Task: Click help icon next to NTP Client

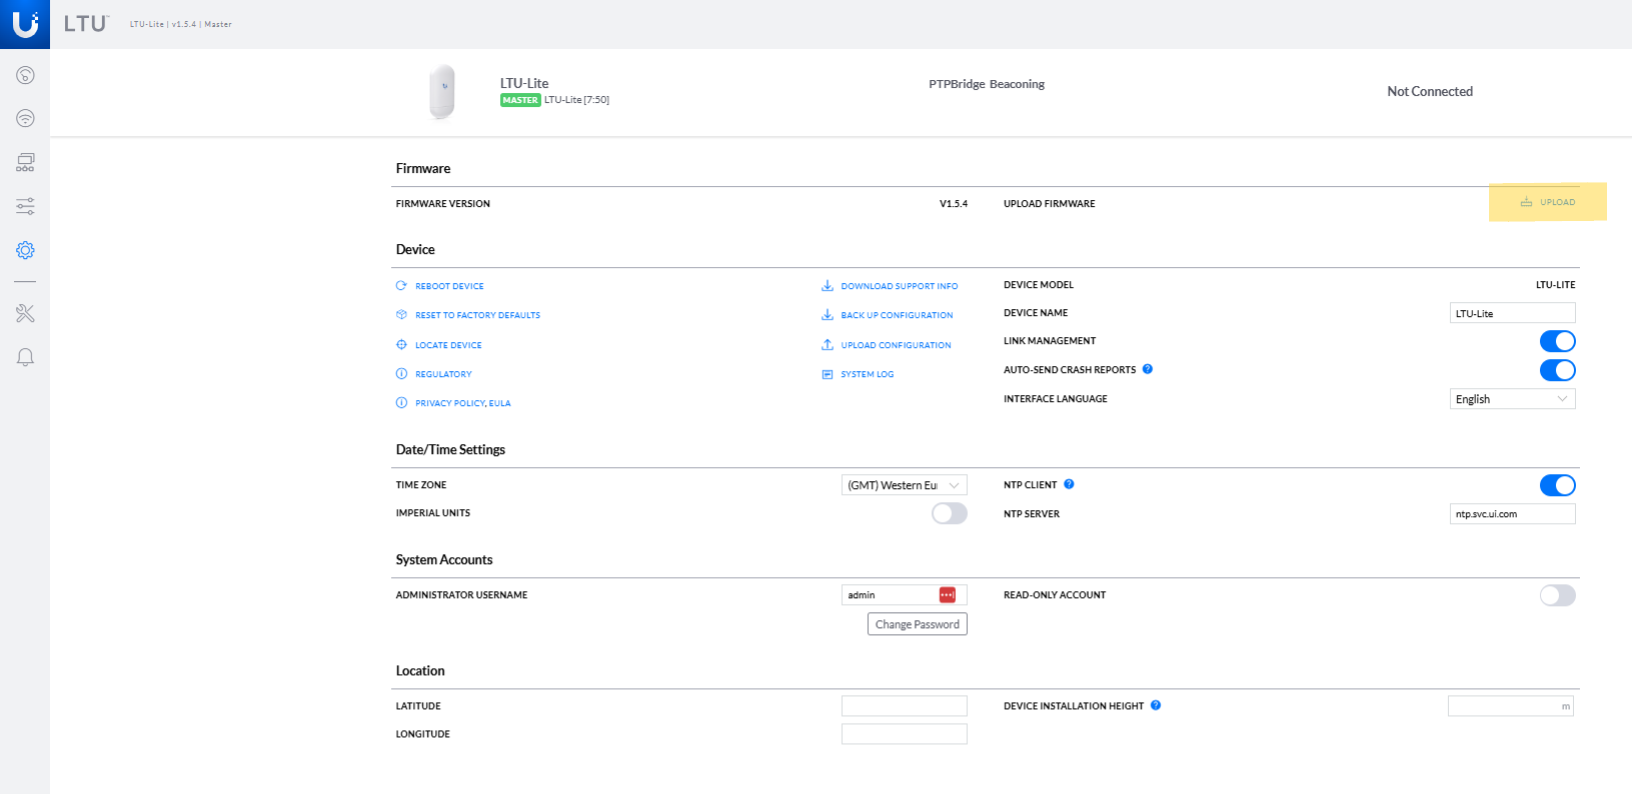Action: click(x=1068, y=484)
